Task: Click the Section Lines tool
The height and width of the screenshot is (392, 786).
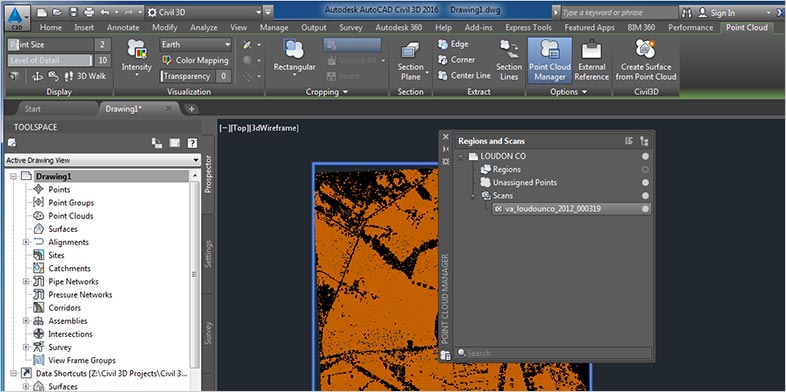Action: pyautogui.click(x=508, y=61)
